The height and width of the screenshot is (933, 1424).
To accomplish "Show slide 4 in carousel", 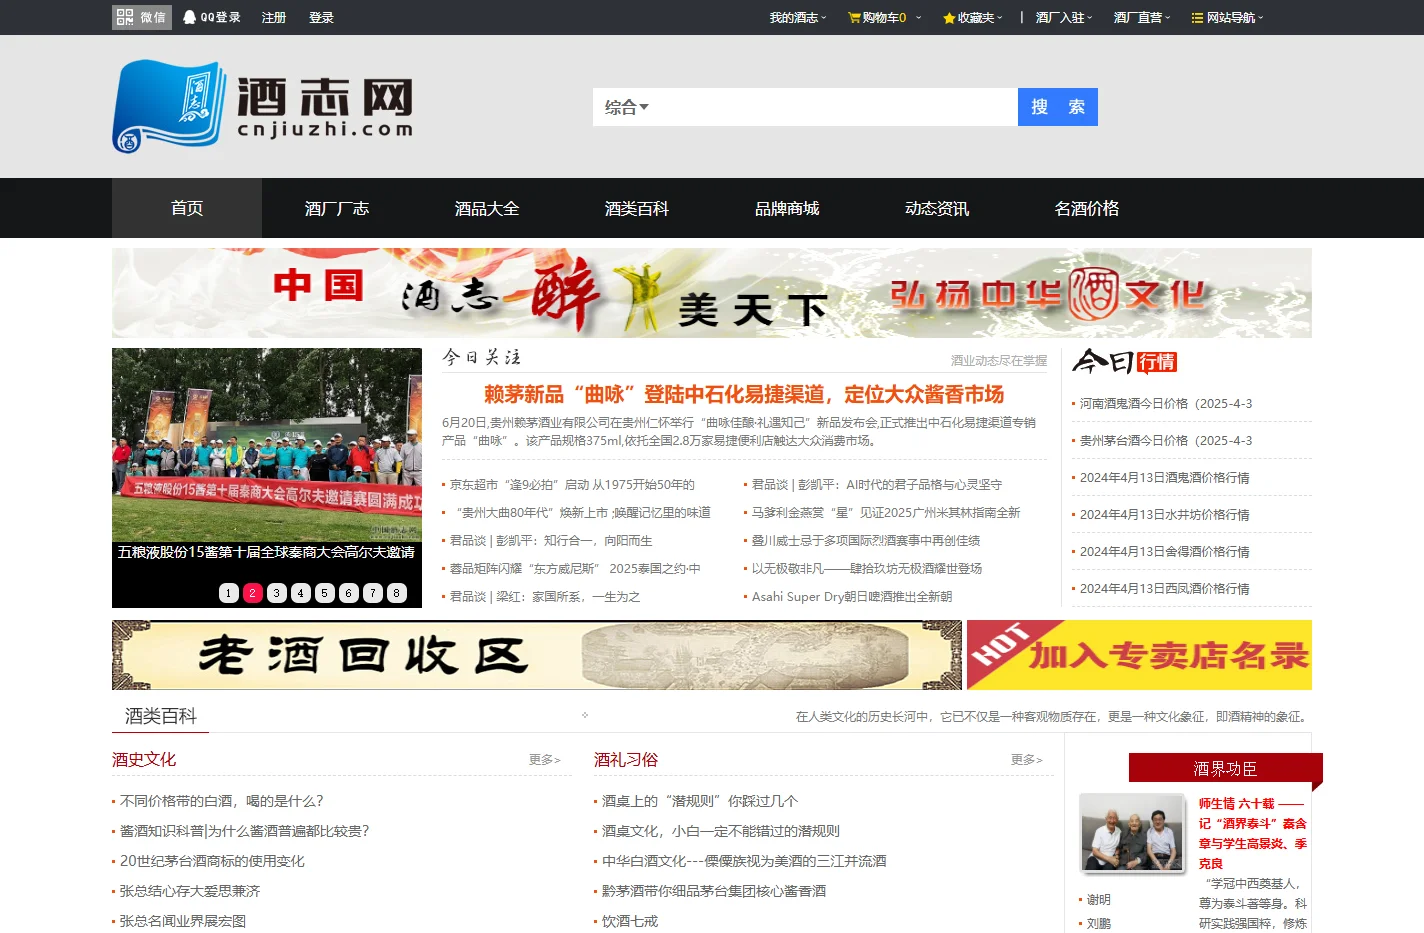I will coord(300,593).
